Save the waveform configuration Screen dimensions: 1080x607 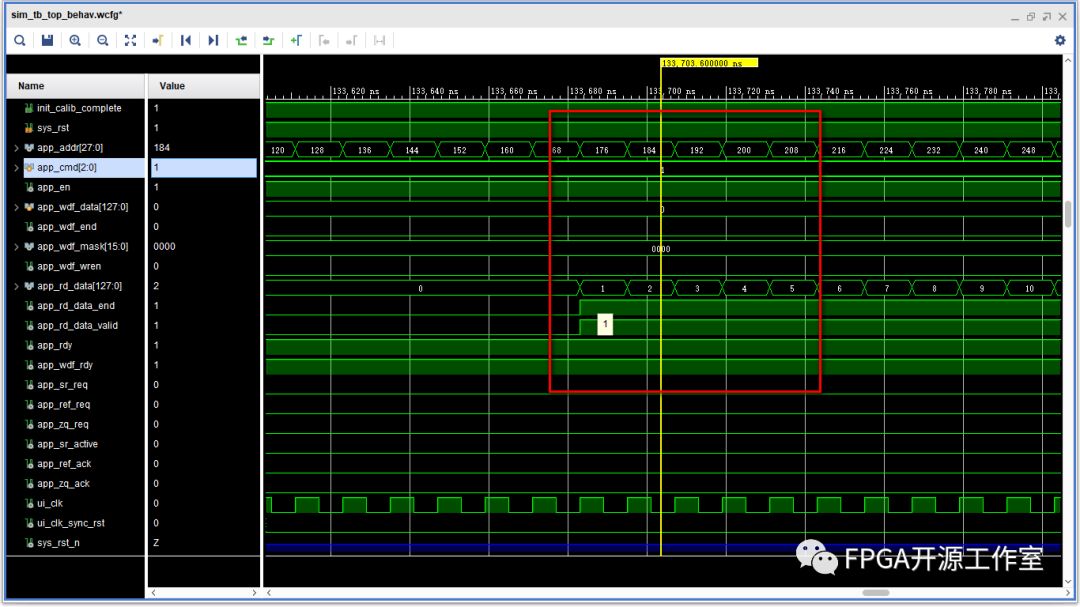click(47, 40)
